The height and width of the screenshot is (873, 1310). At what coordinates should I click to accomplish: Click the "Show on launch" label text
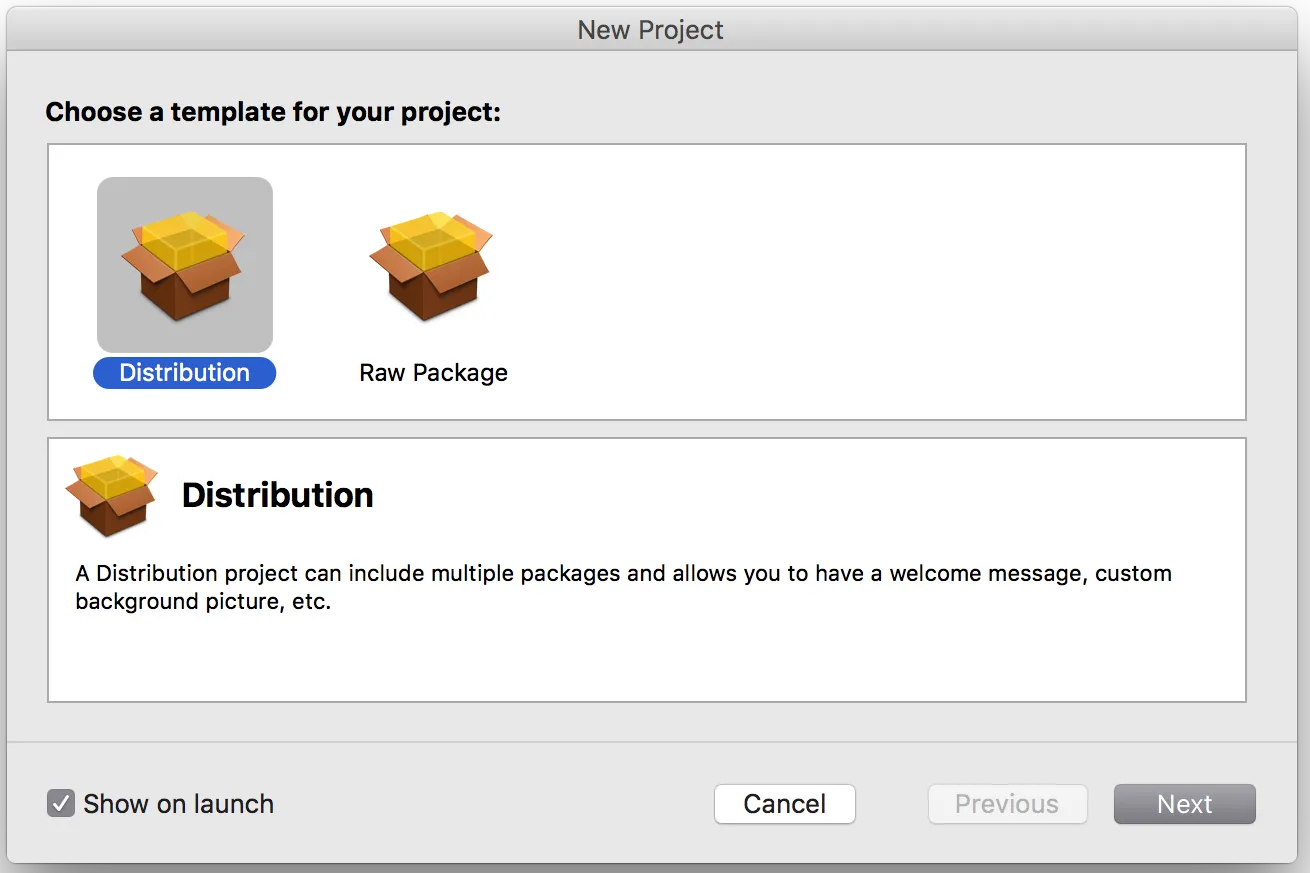[x=178, y=804]
